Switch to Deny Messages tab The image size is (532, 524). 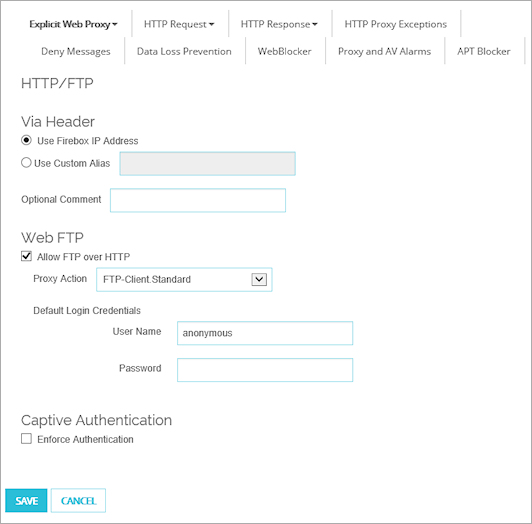tap(76, 51)
